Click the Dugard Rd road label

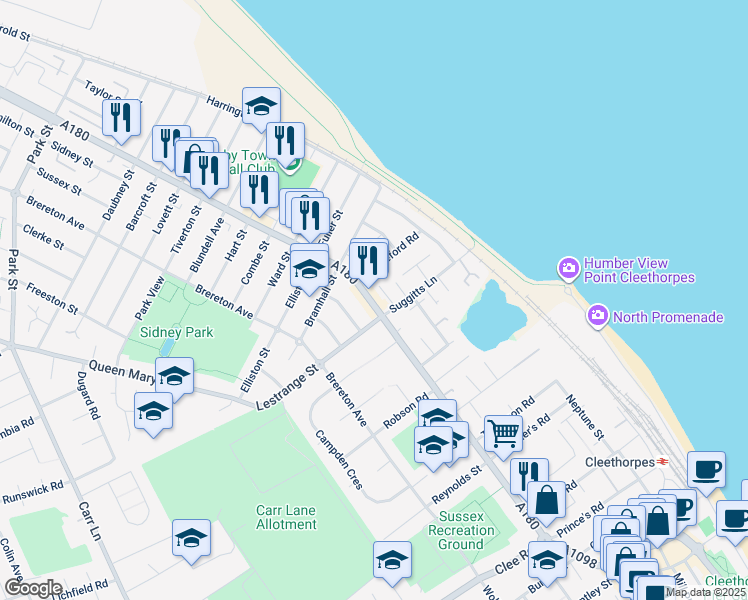pos(88,395)
